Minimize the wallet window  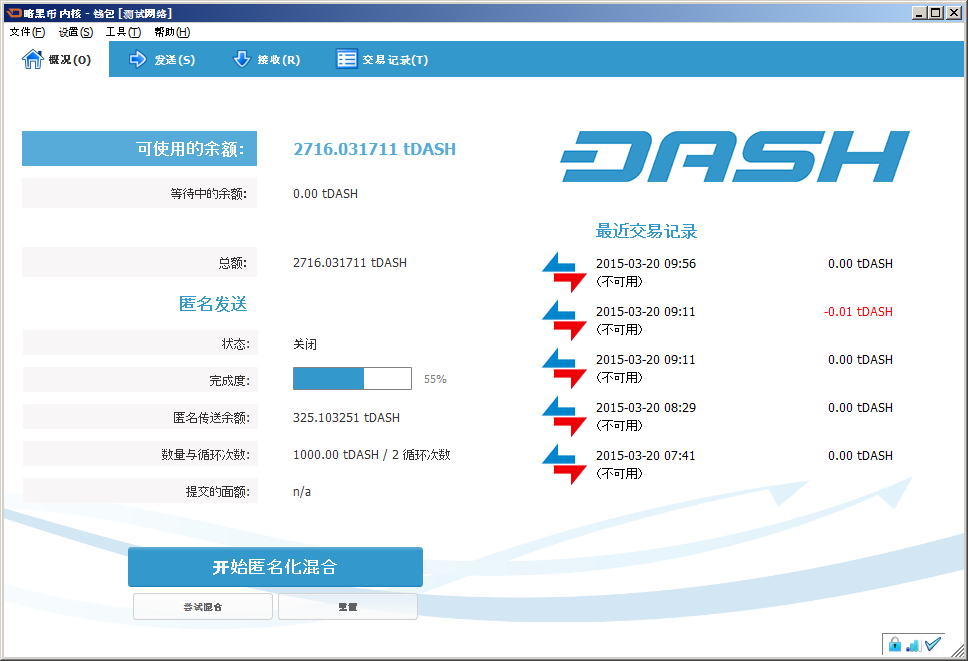tap(919, 12)
